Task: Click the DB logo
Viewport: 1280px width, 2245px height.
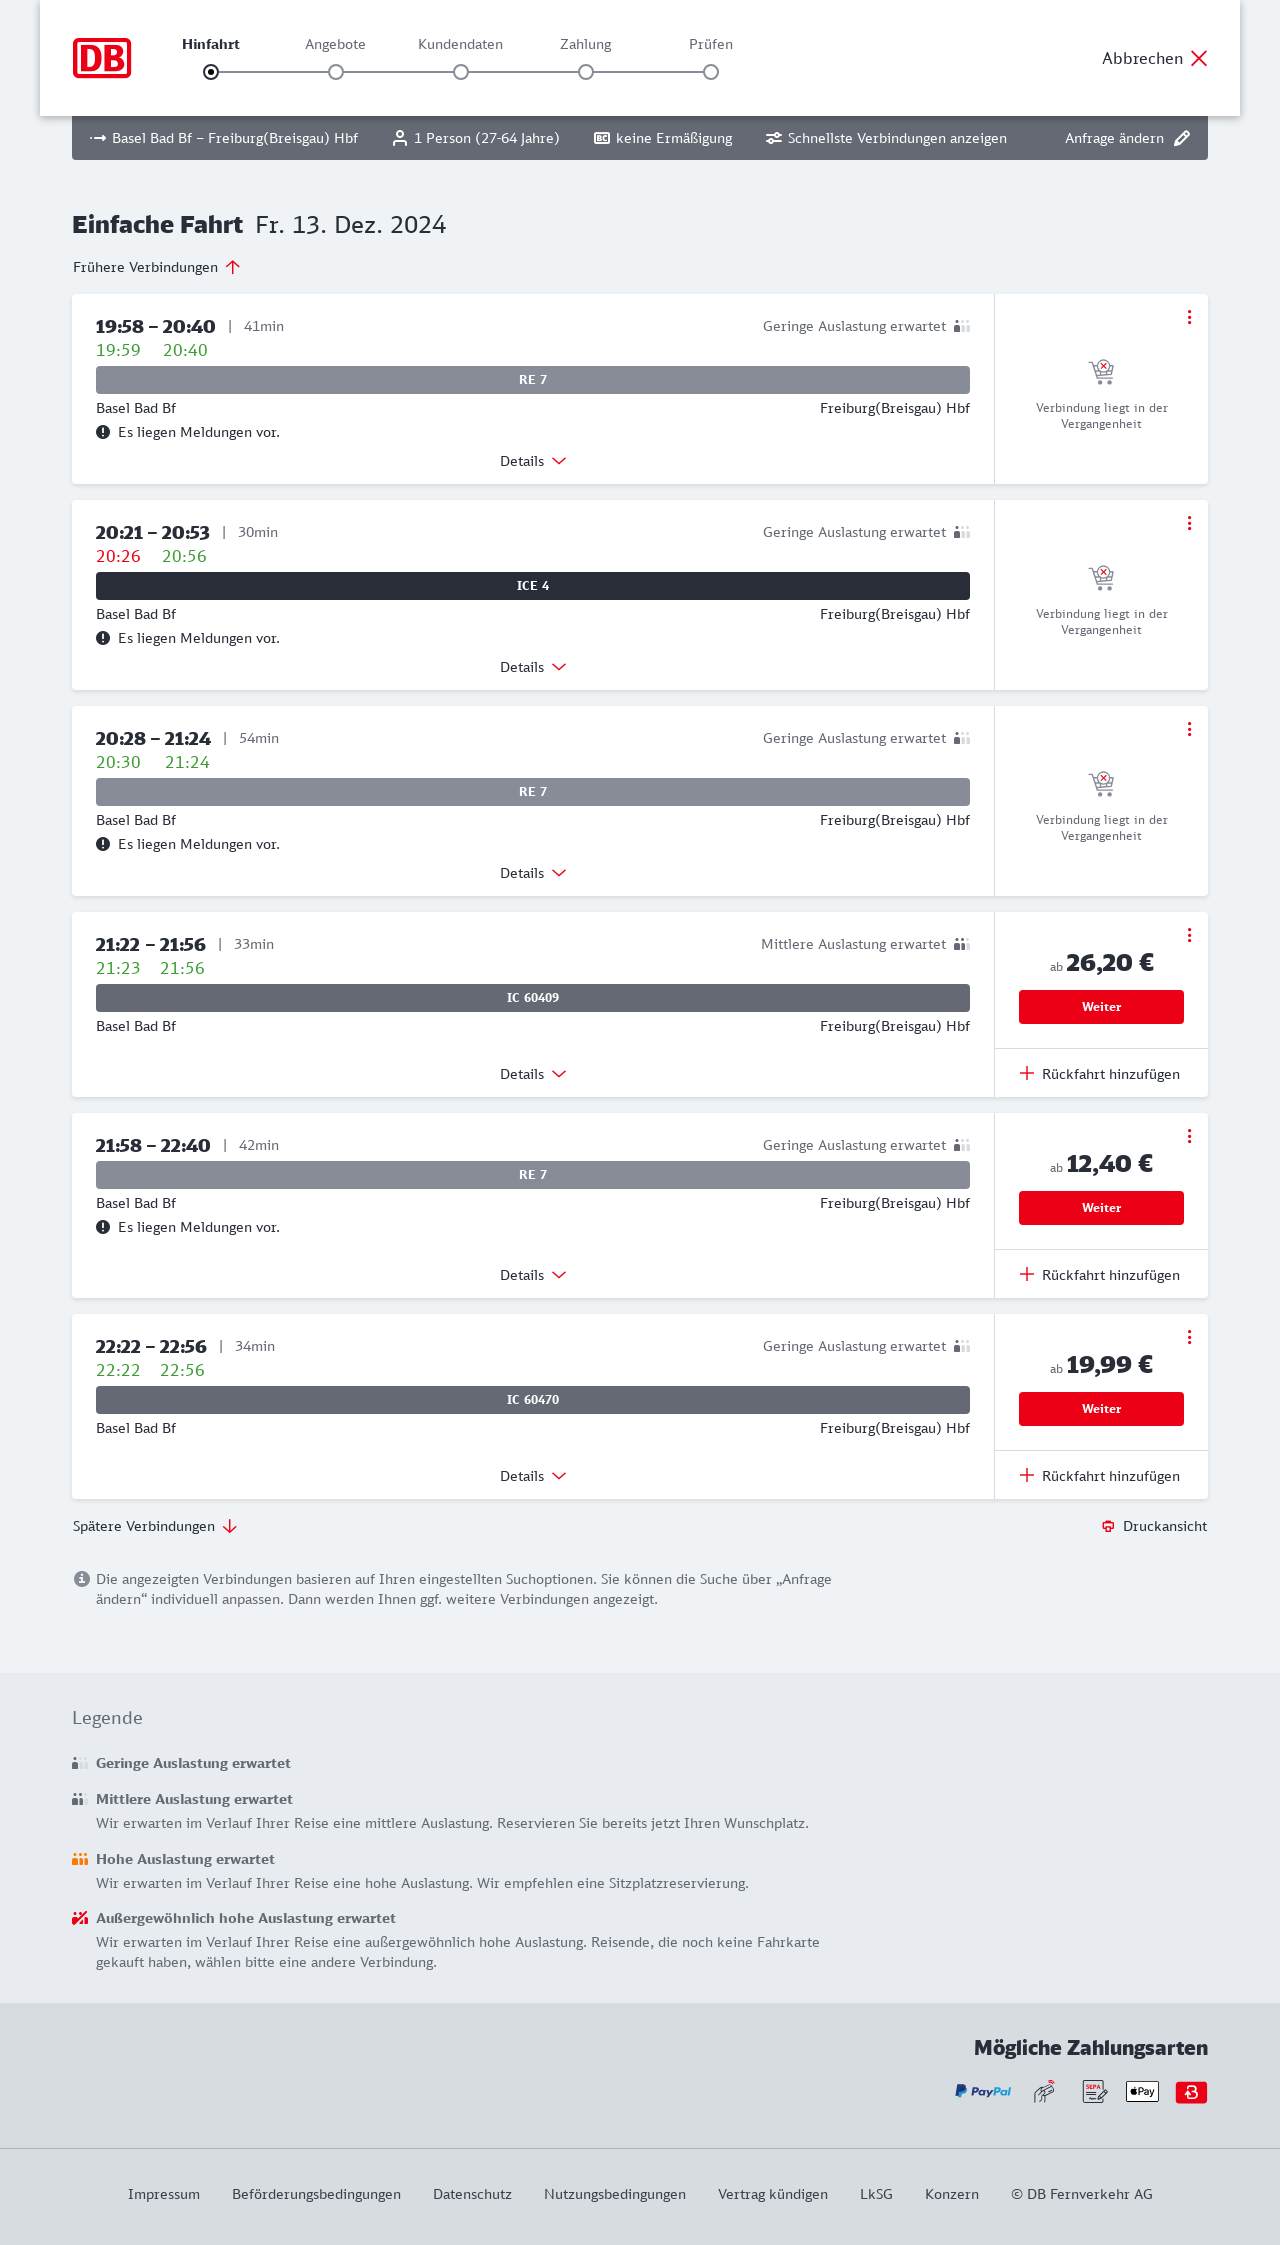Action: pyautogui.click(x=102, y=58)
